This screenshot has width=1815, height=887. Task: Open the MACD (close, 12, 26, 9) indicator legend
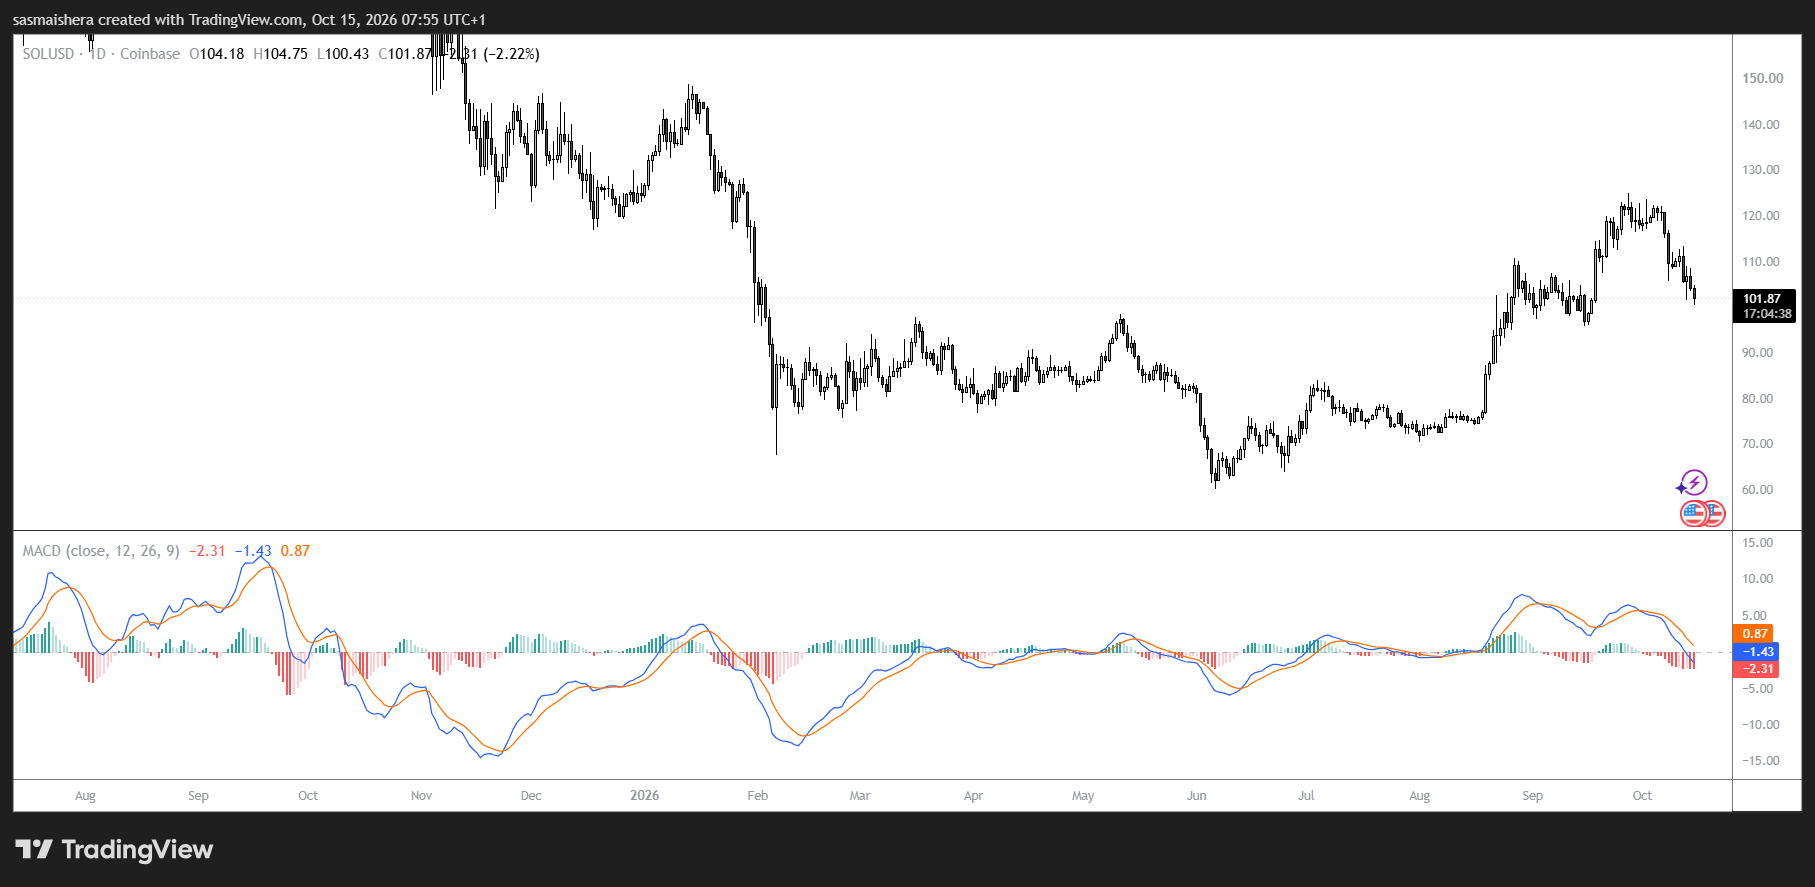coord(101,551)
